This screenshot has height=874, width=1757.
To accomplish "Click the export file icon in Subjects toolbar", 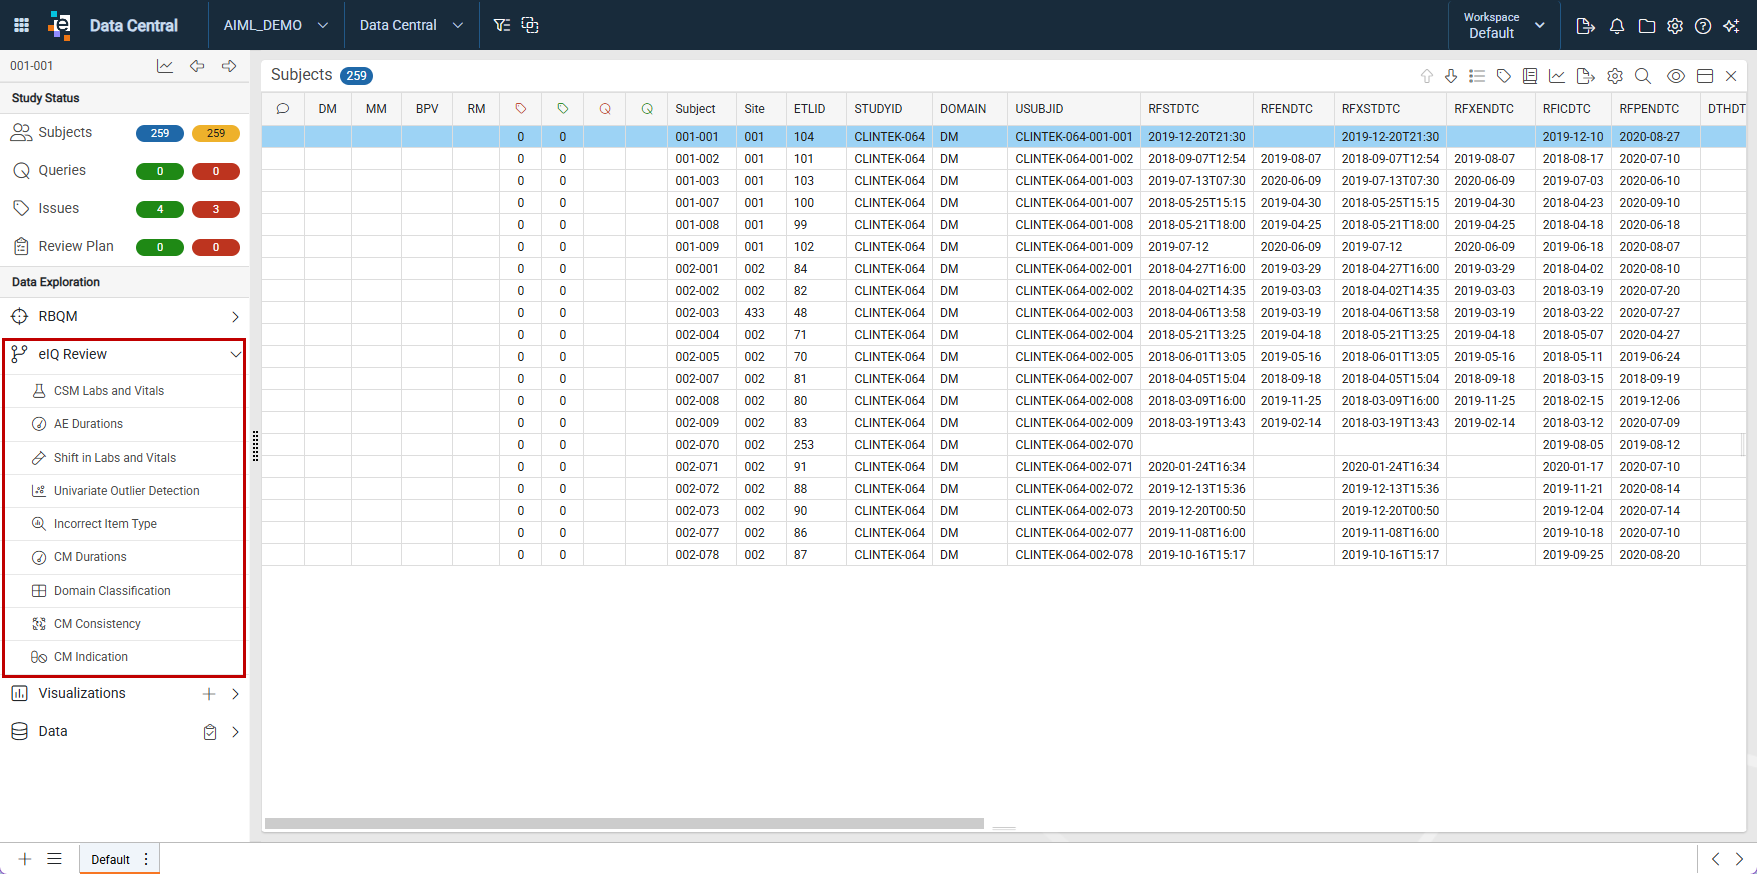I will [x=1585, y=76].
